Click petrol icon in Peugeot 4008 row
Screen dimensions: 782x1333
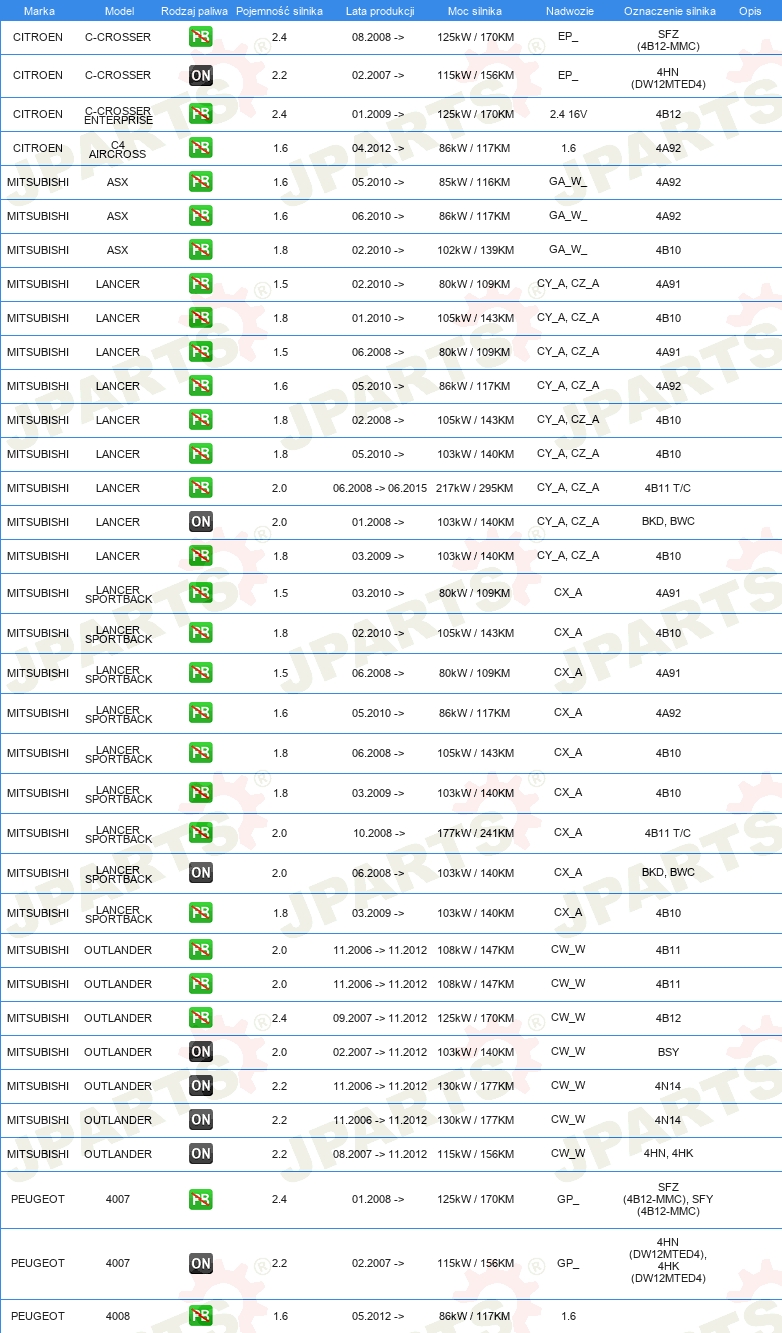pos(201,1316)
